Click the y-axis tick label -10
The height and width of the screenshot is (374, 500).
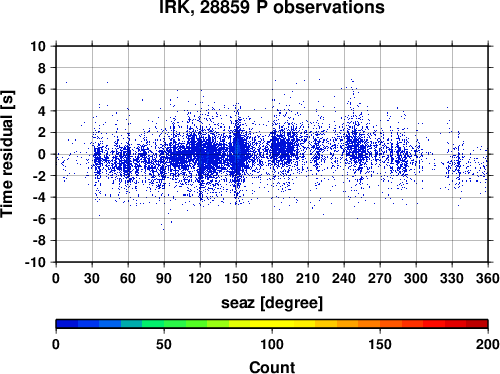point(35,262)
